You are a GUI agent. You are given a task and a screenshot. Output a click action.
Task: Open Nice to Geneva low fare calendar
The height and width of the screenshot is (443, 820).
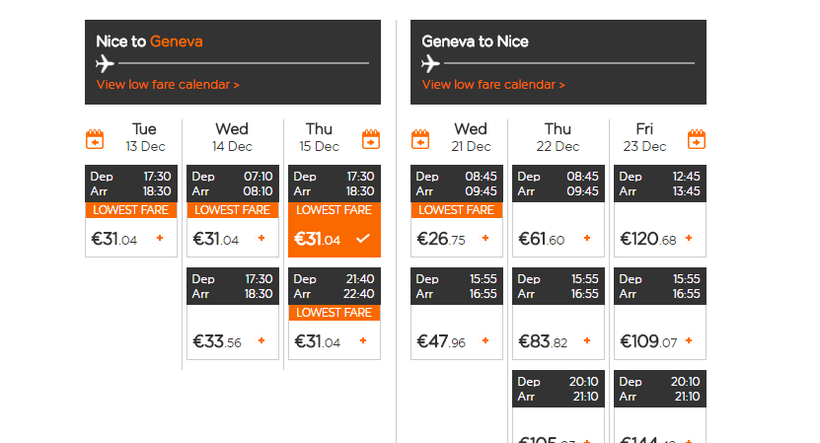[168, 85]
